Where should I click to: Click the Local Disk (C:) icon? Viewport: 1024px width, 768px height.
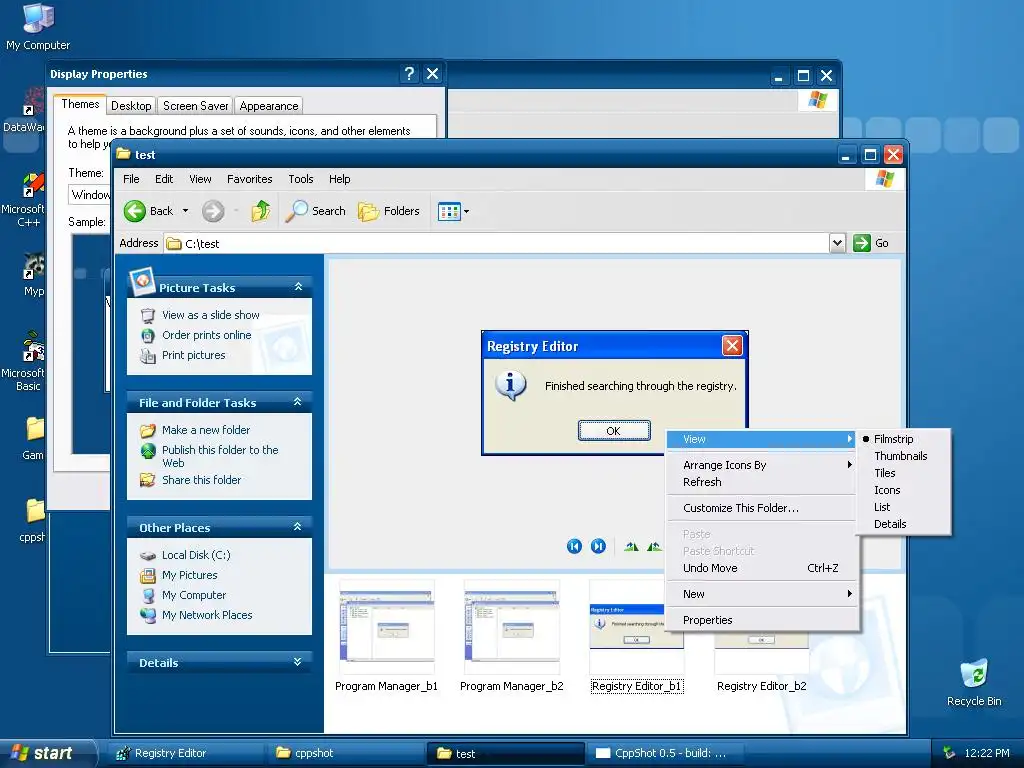point(148,555)
